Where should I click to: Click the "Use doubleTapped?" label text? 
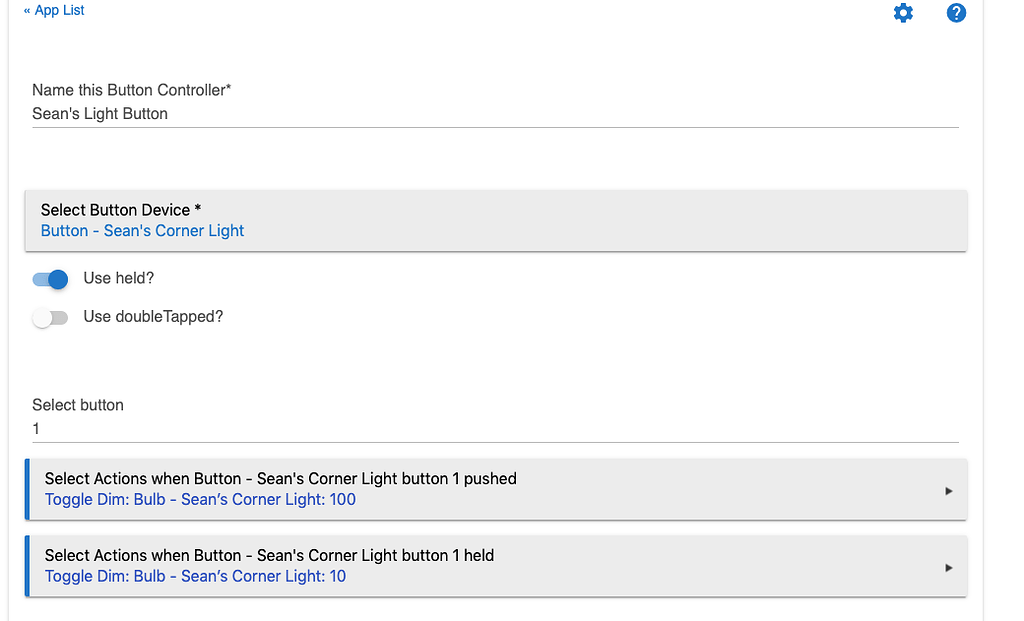(x=153, y=317)
